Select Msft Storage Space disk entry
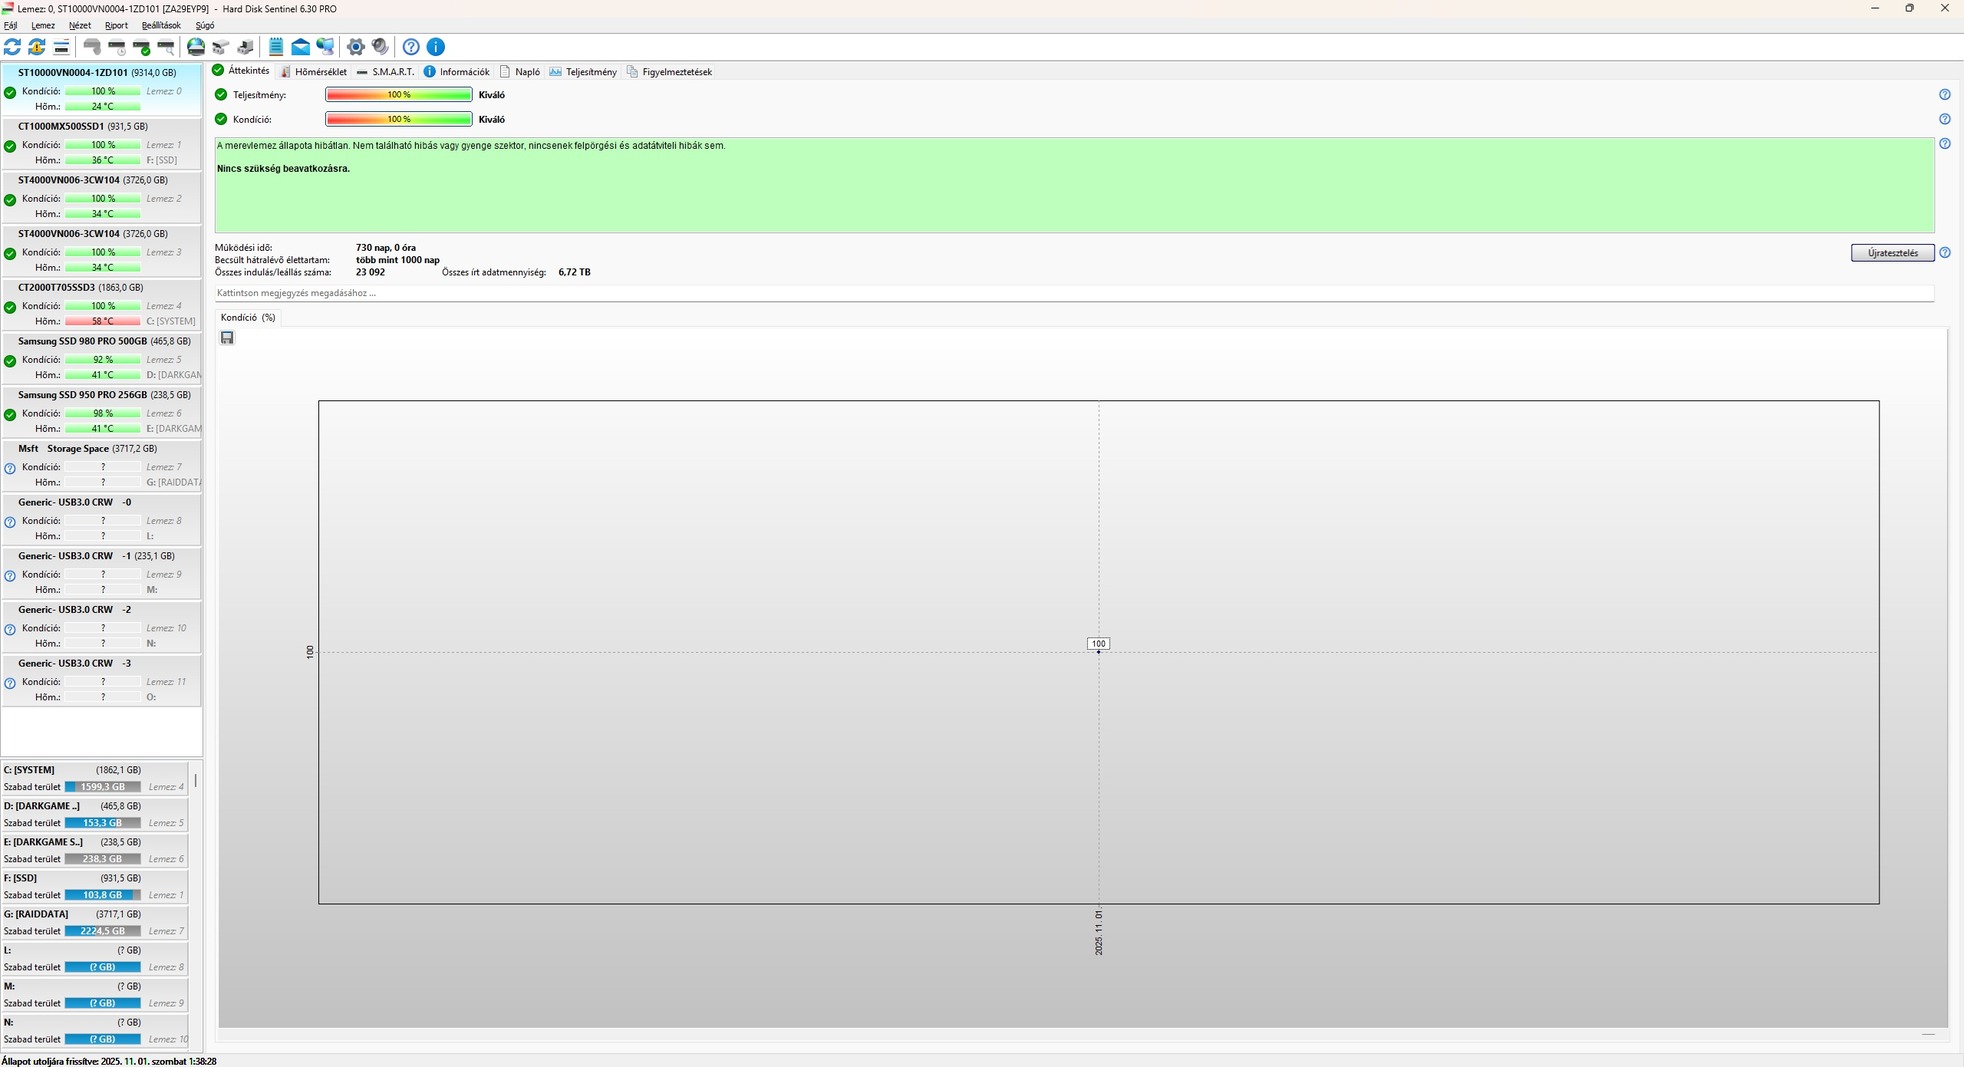The image size is (1964, 1067). click(101, 465)
